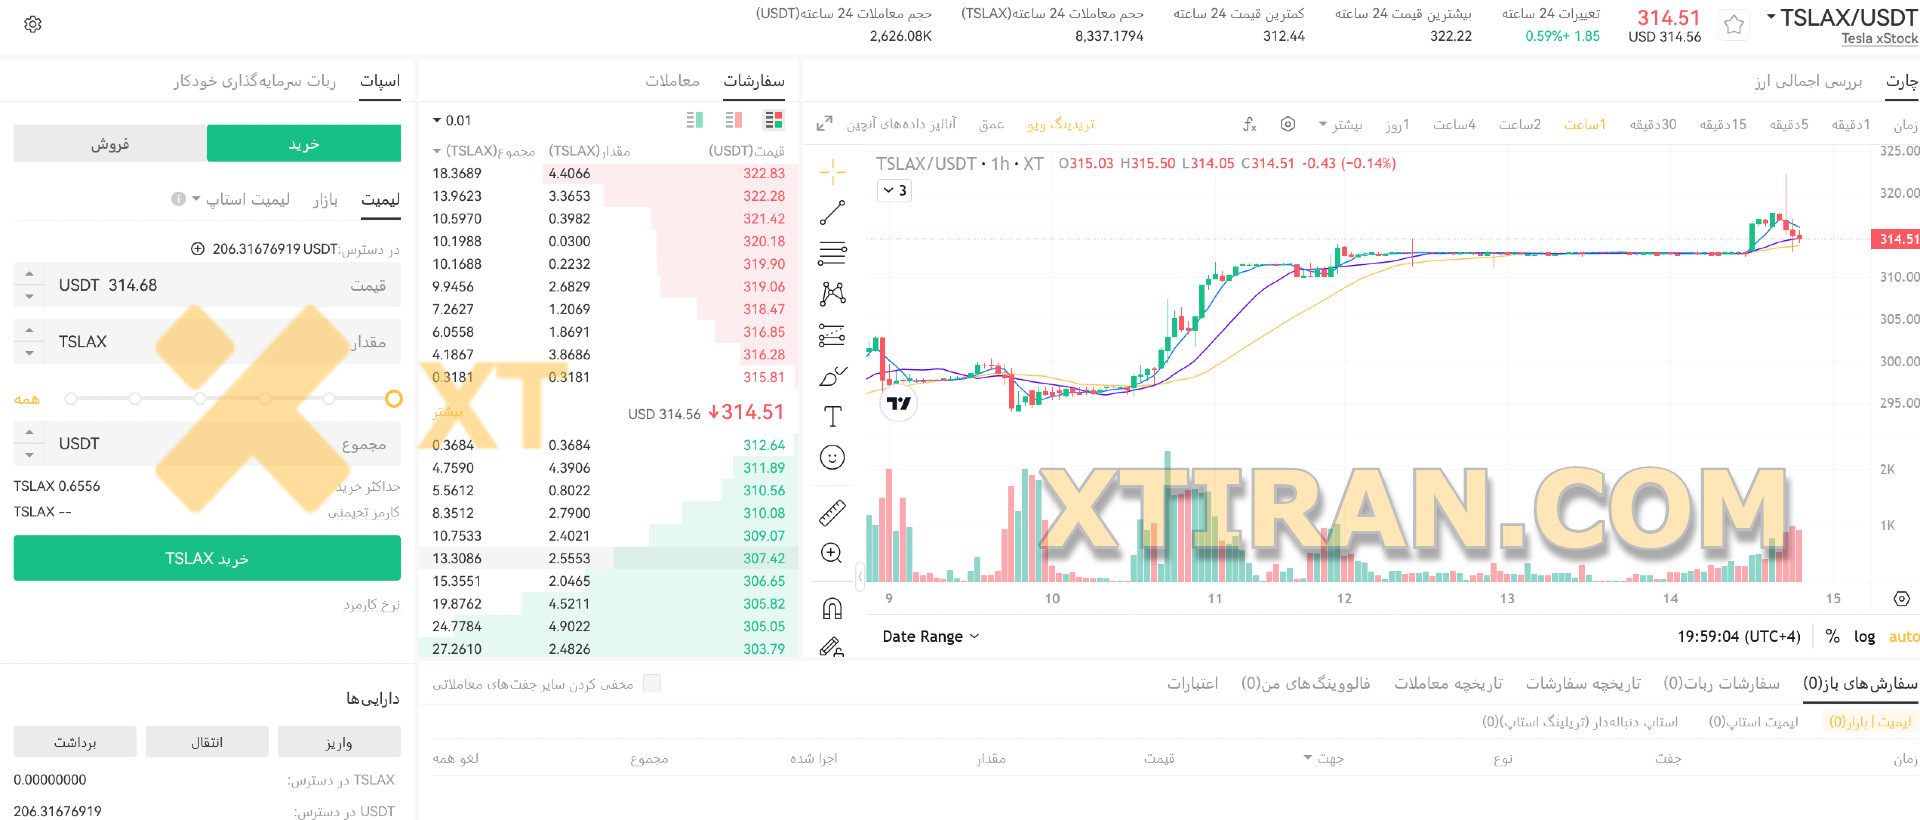Screen dimensions: 1920x820
Task: Select the forecasting position tool
Action: (832, 335)
